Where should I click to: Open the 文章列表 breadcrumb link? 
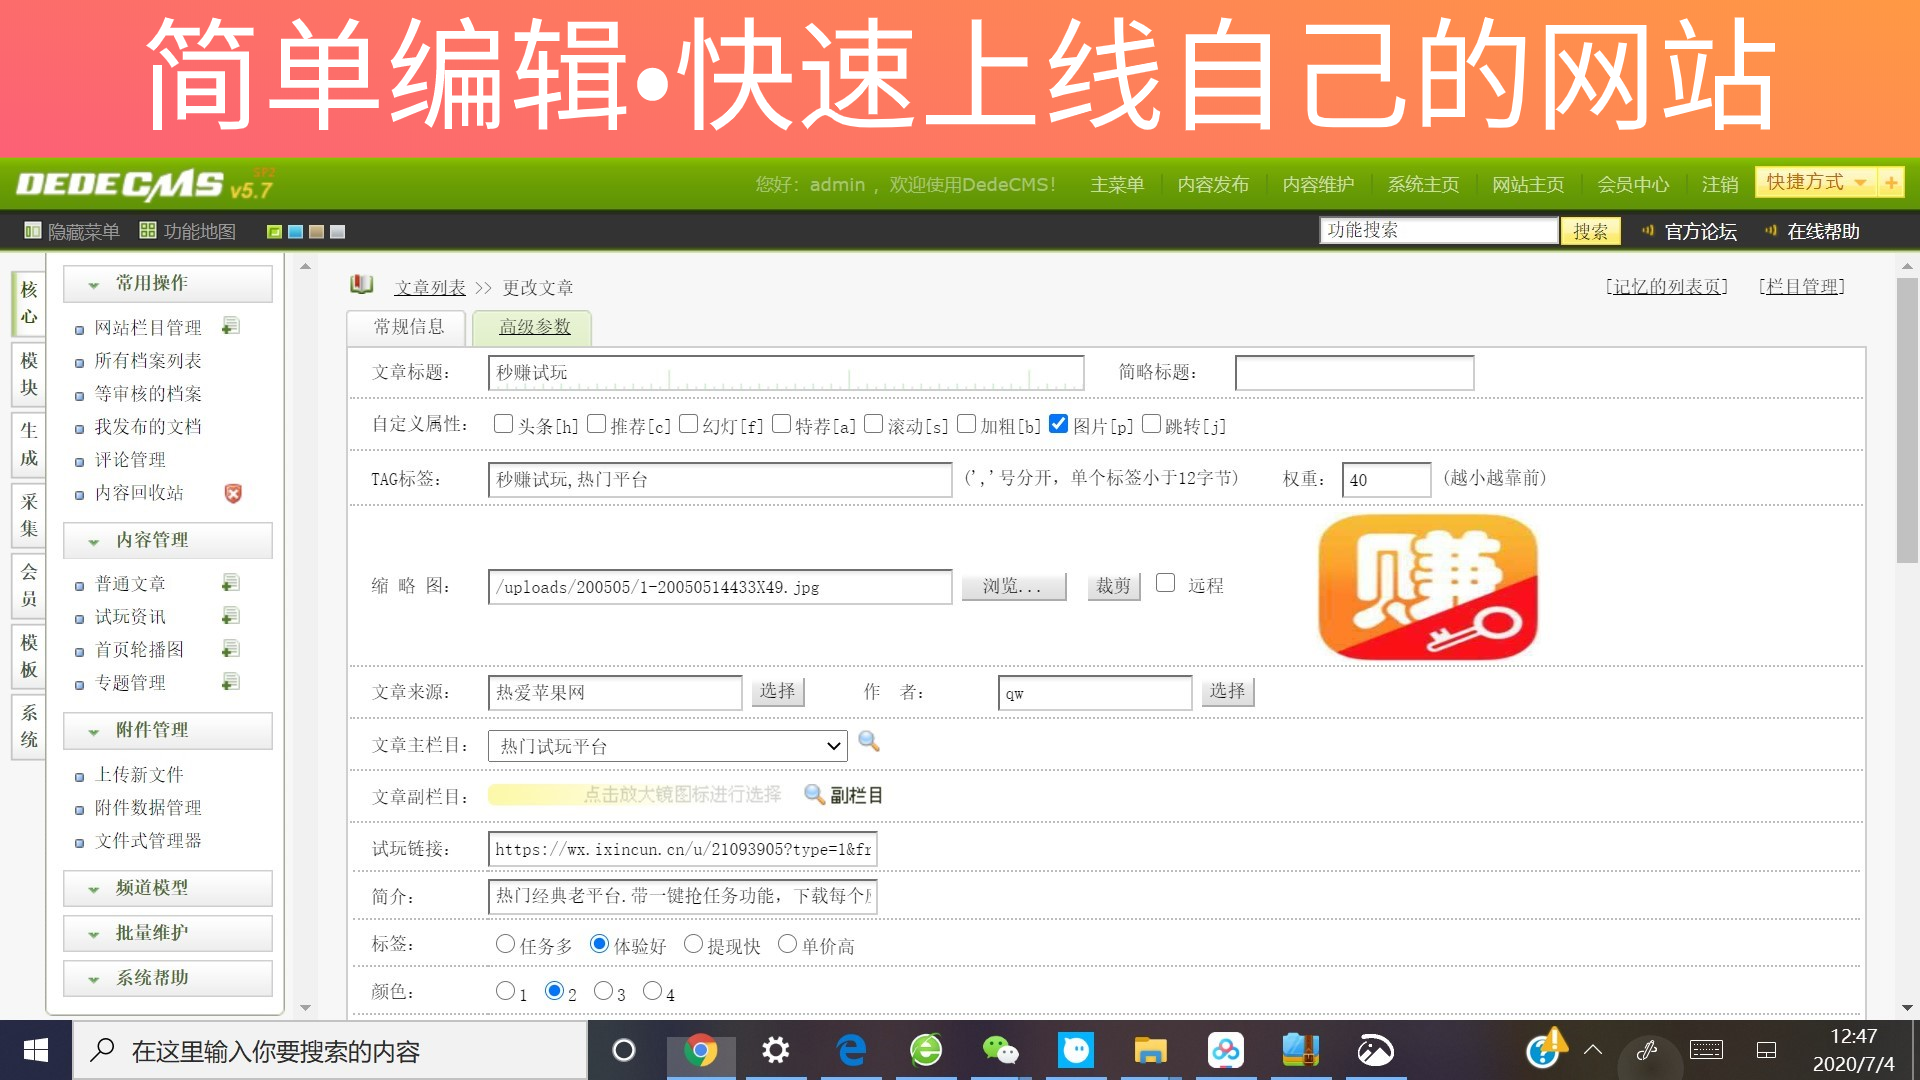pyautogui.click(x=430, y=288)
